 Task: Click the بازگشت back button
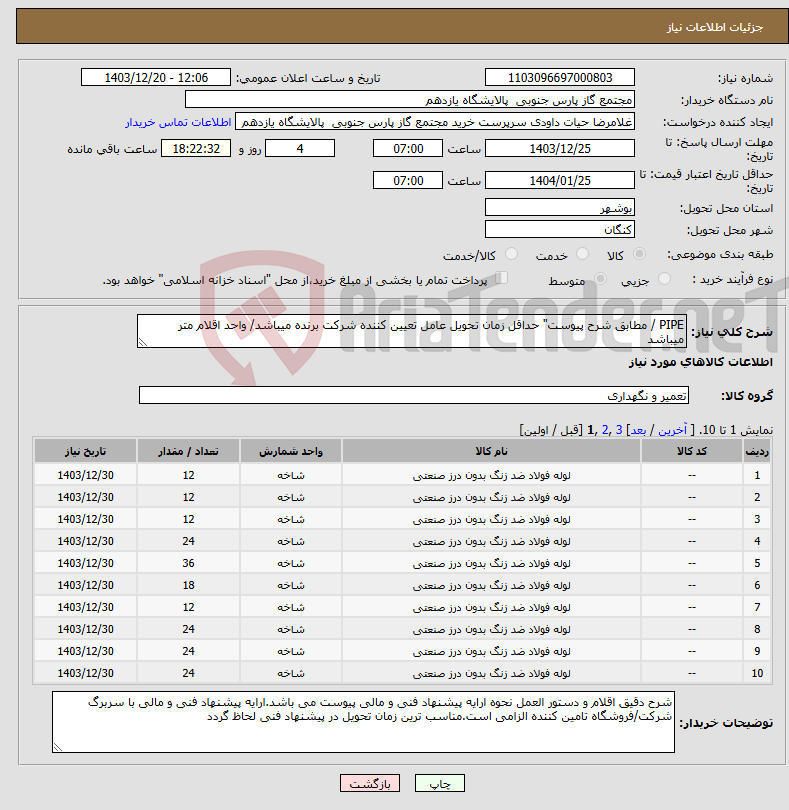click(370, 783)
